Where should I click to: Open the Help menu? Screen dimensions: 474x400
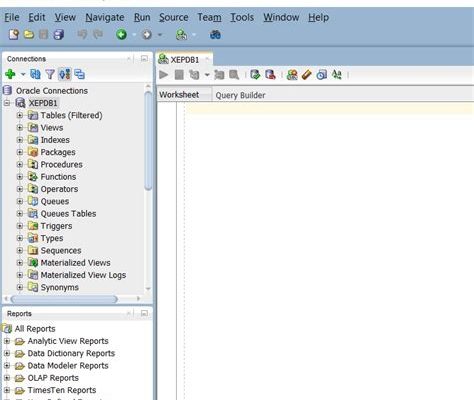(x=318, y=17)
